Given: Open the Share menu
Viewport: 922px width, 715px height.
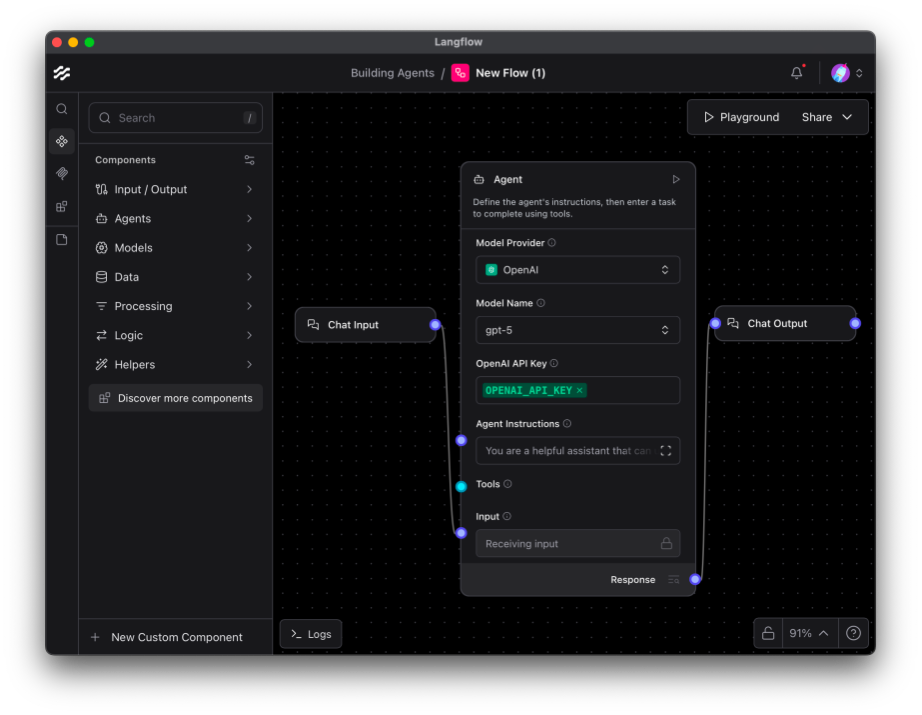Looking at the screenshot, I should [824, 116].
